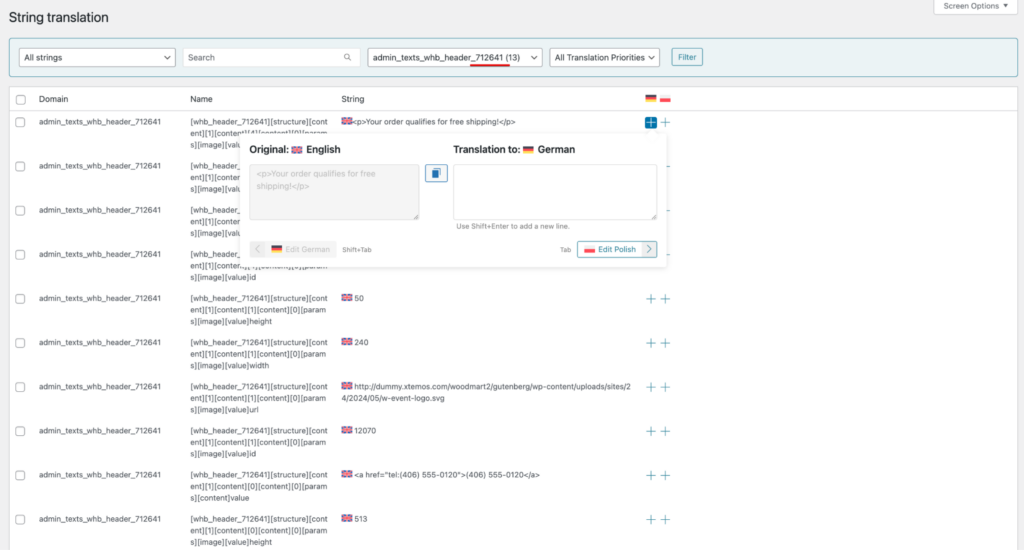Check the row checkbox for phone link string
The width and height of the screenshot is (1024, 550).
[21, 476]
